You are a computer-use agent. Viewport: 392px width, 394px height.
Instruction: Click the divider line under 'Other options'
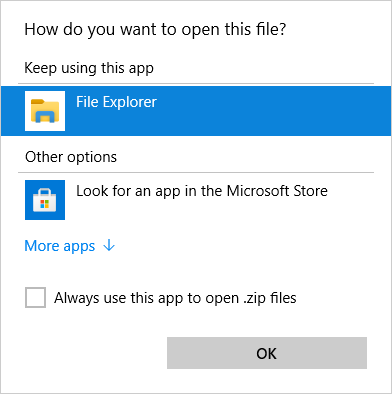(x=196, y=173)
